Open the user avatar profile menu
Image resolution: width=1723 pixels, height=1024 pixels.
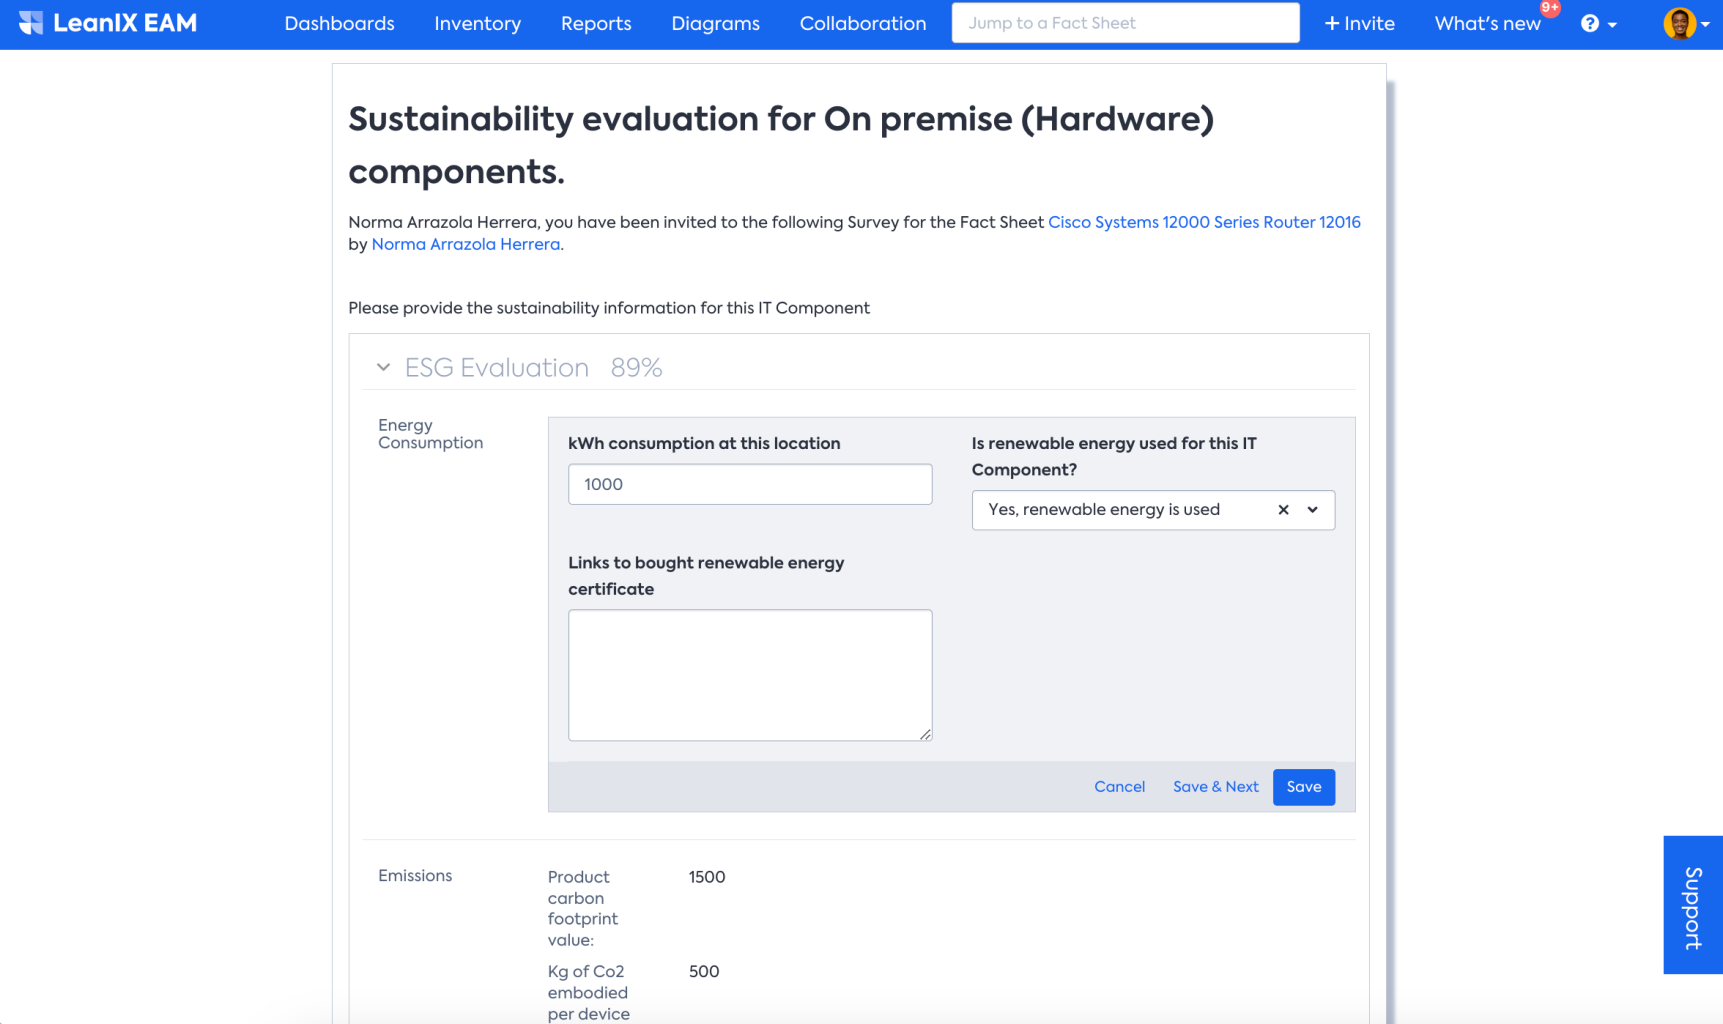point(1679,23)
